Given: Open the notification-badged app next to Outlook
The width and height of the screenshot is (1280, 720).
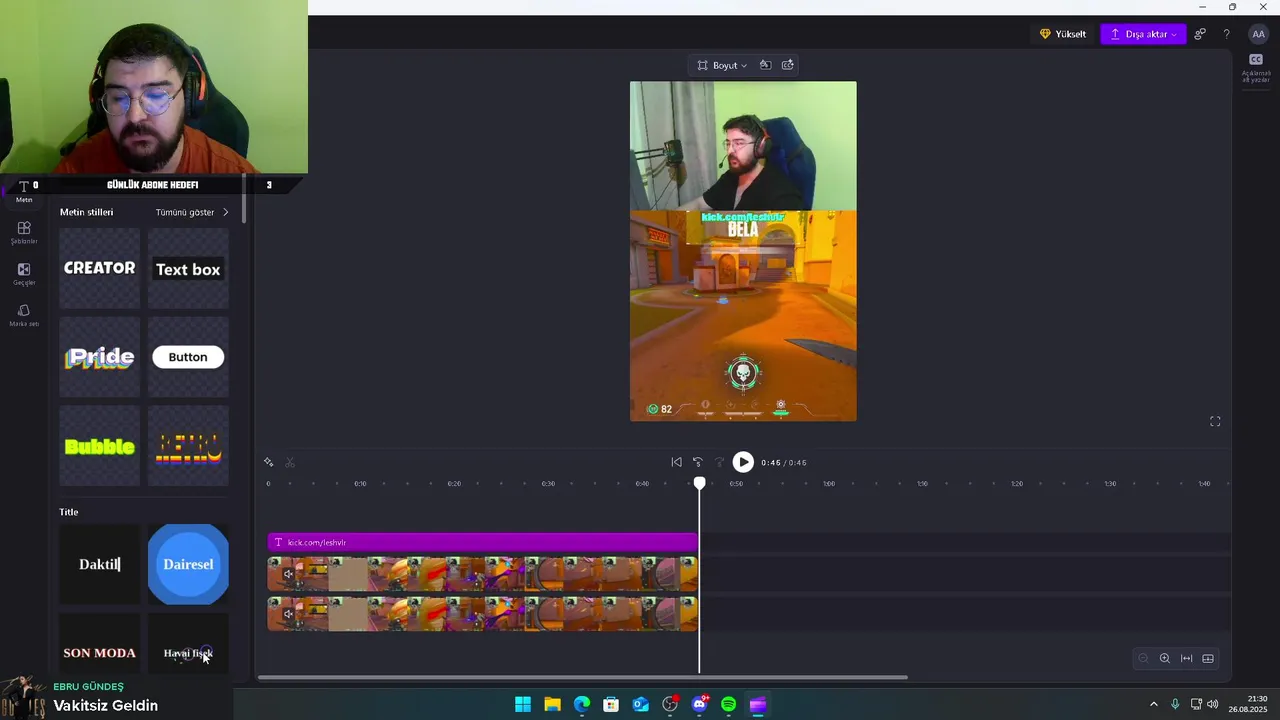Looking at the screenshot, I should 670,705.
